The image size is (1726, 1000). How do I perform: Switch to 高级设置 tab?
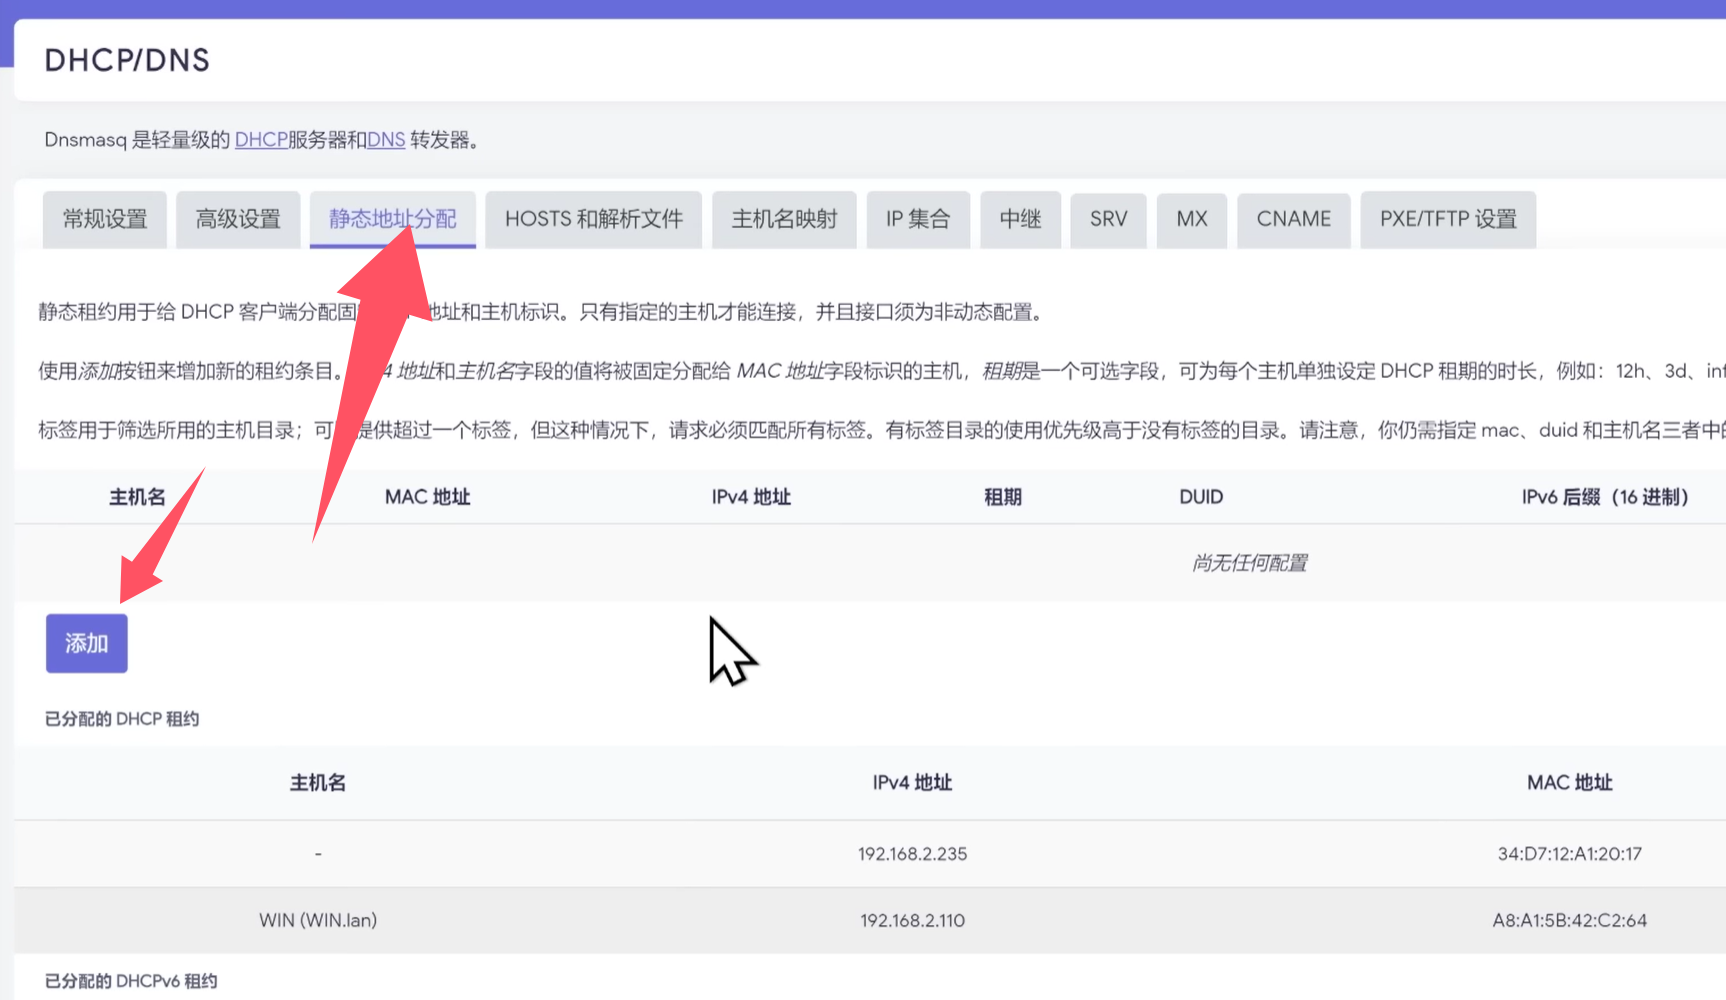(238, 219)
